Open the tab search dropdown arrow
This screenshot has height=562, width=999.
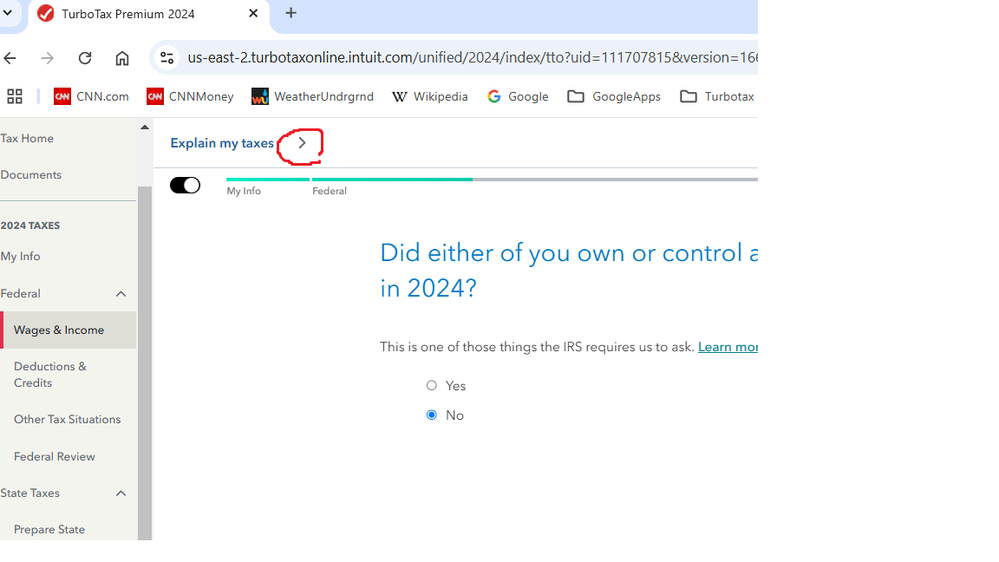(x=8, y=13)
